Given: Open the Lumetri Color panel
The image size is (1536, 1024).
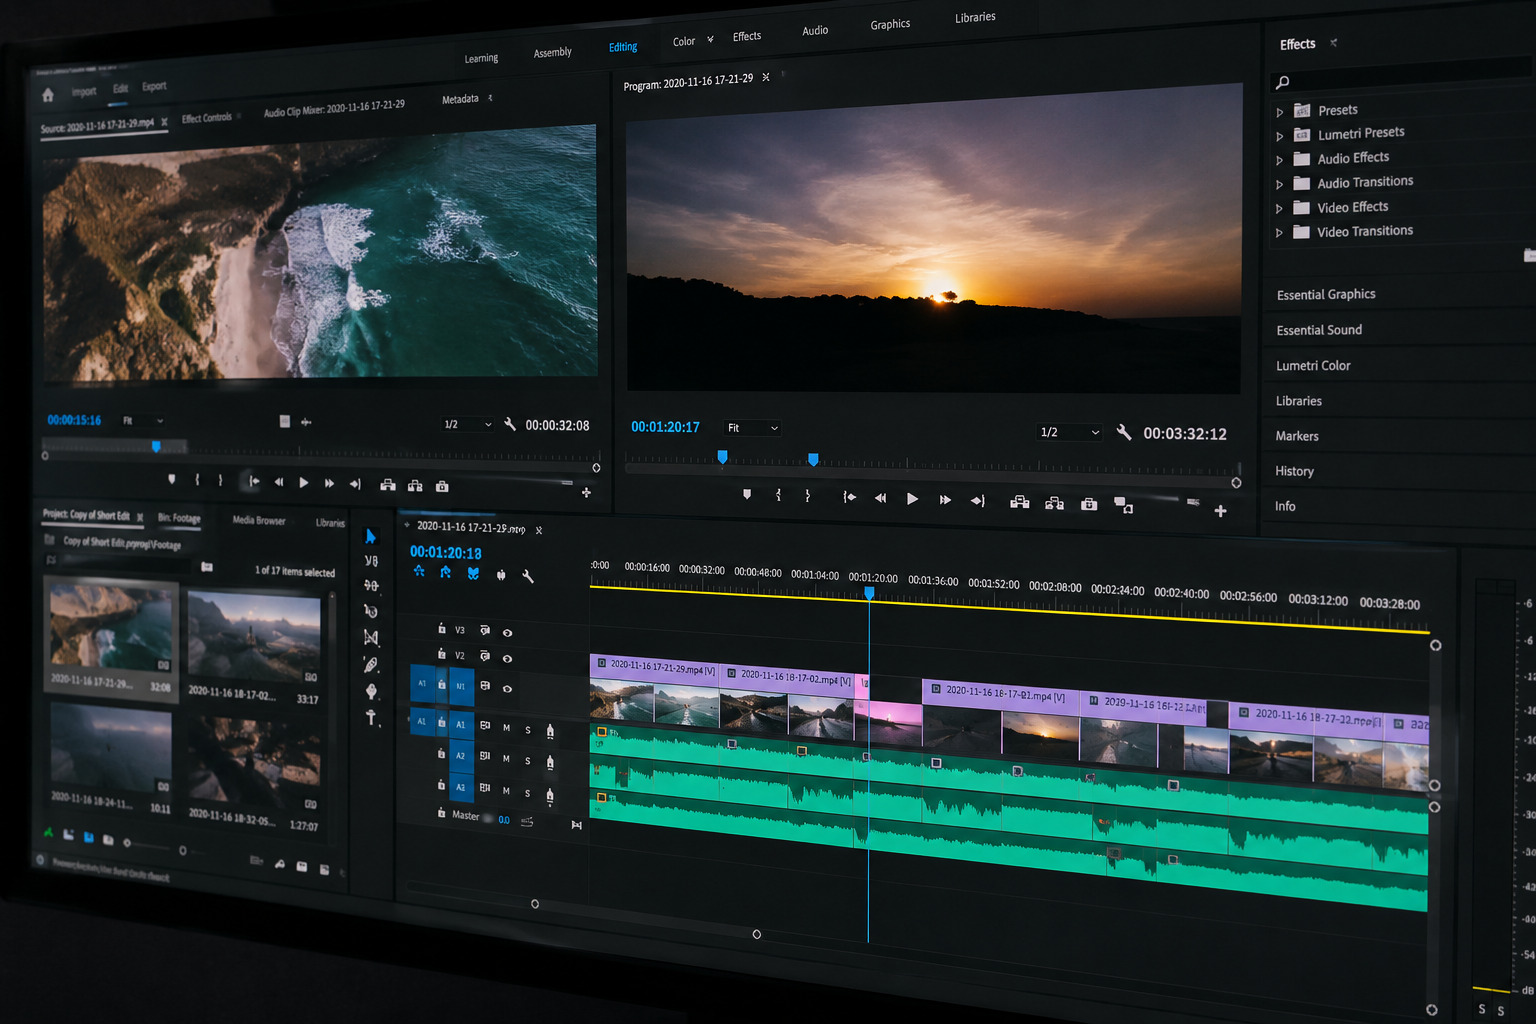Looking at the screenshot, I should pos(1313,366).
